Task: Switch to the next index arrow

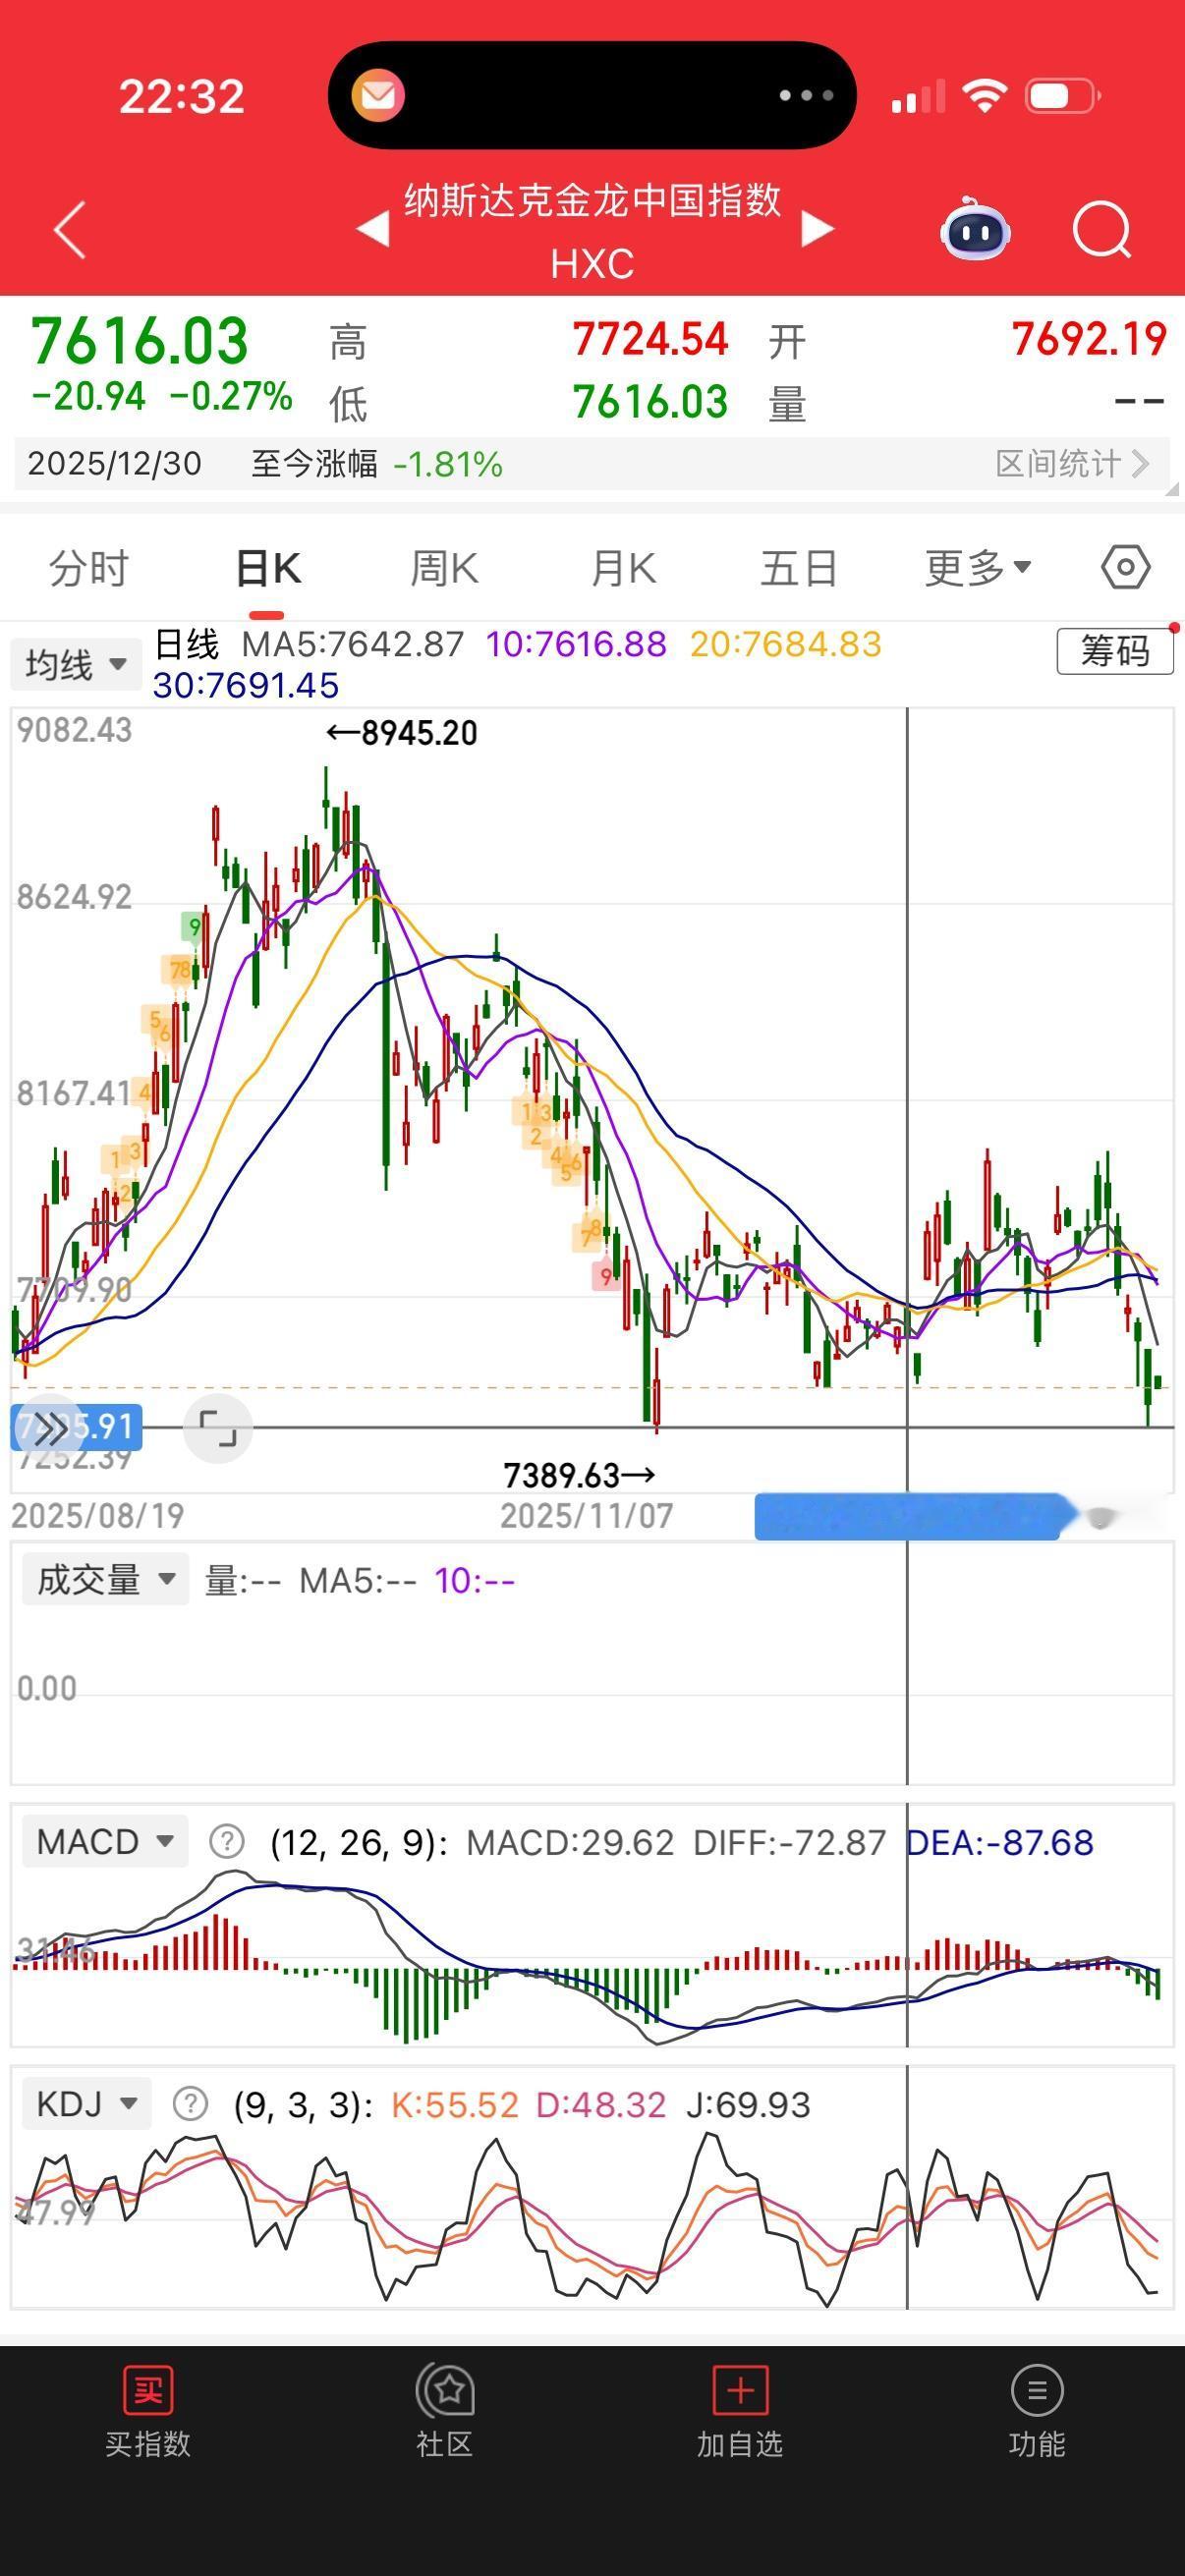Action: tap(817, 229)
